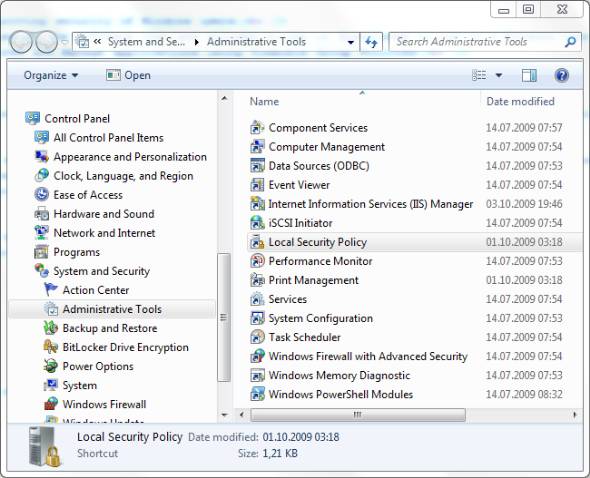Click the Task Scheduler clock icon
The image size is (590, 478).
pyautogui.click(x=257, y=337)
